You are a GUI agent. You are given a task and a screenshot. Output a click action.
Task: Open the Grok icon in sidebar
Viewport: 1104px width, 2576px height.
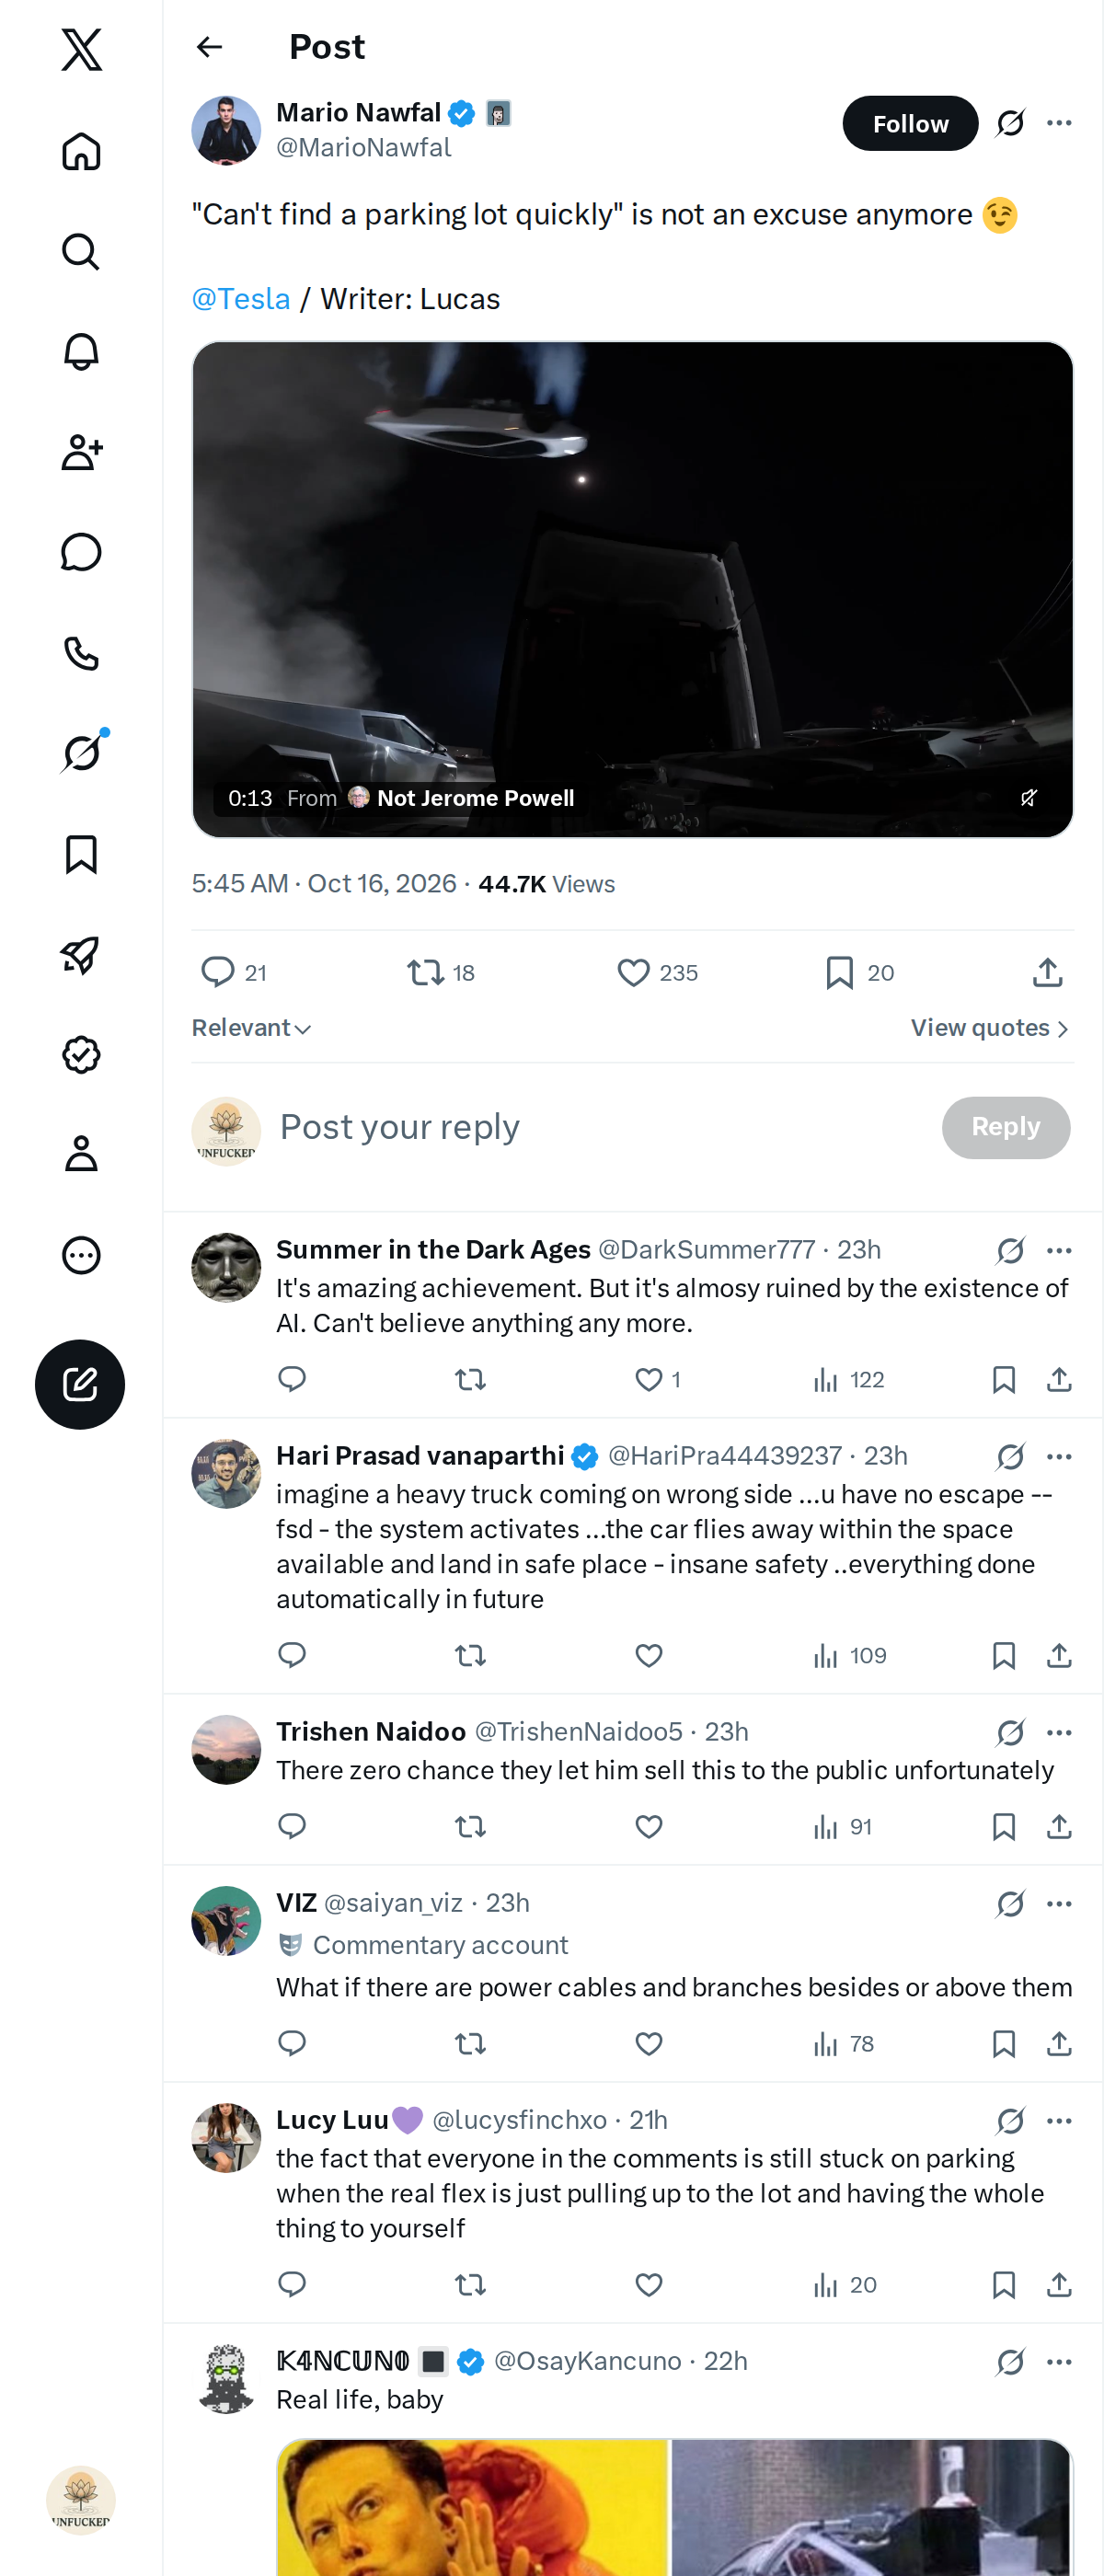point(81,753)
